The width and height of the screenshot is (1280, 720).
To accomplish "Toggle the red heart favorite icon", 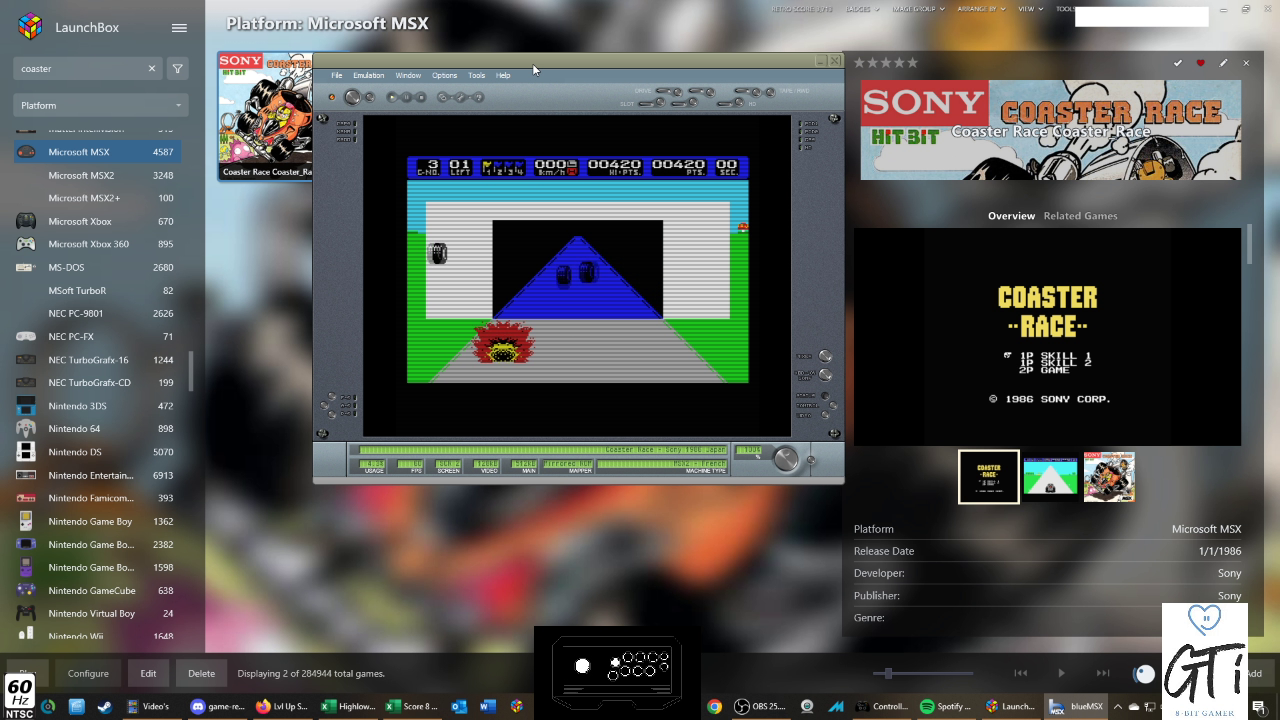I will pyautogui.click(x=1201, y=63).
